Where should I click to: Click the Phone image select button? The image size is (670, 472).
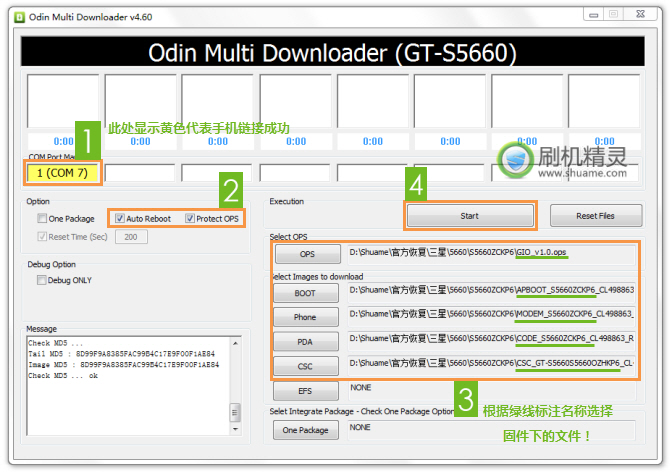pos(306,317)
